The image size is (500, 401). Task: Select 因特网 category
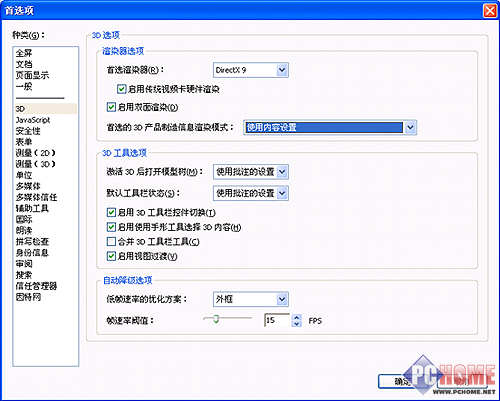coord(28,297)
